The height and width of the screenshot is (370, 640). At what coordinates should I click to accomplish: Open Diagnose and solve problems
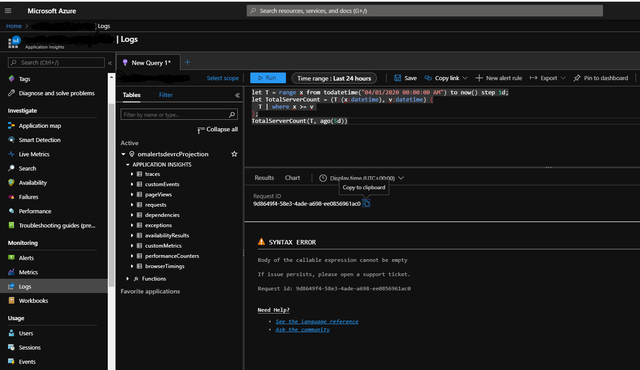[56, 93]
